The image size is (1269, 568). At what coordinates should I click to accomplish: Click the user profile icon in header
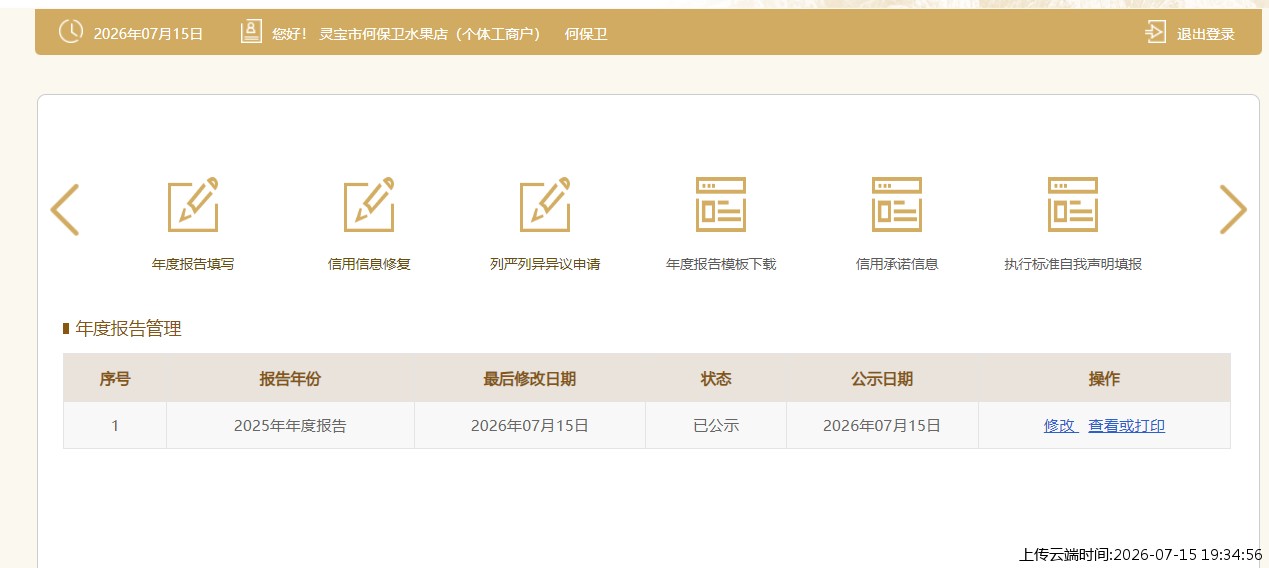[251, 32]
